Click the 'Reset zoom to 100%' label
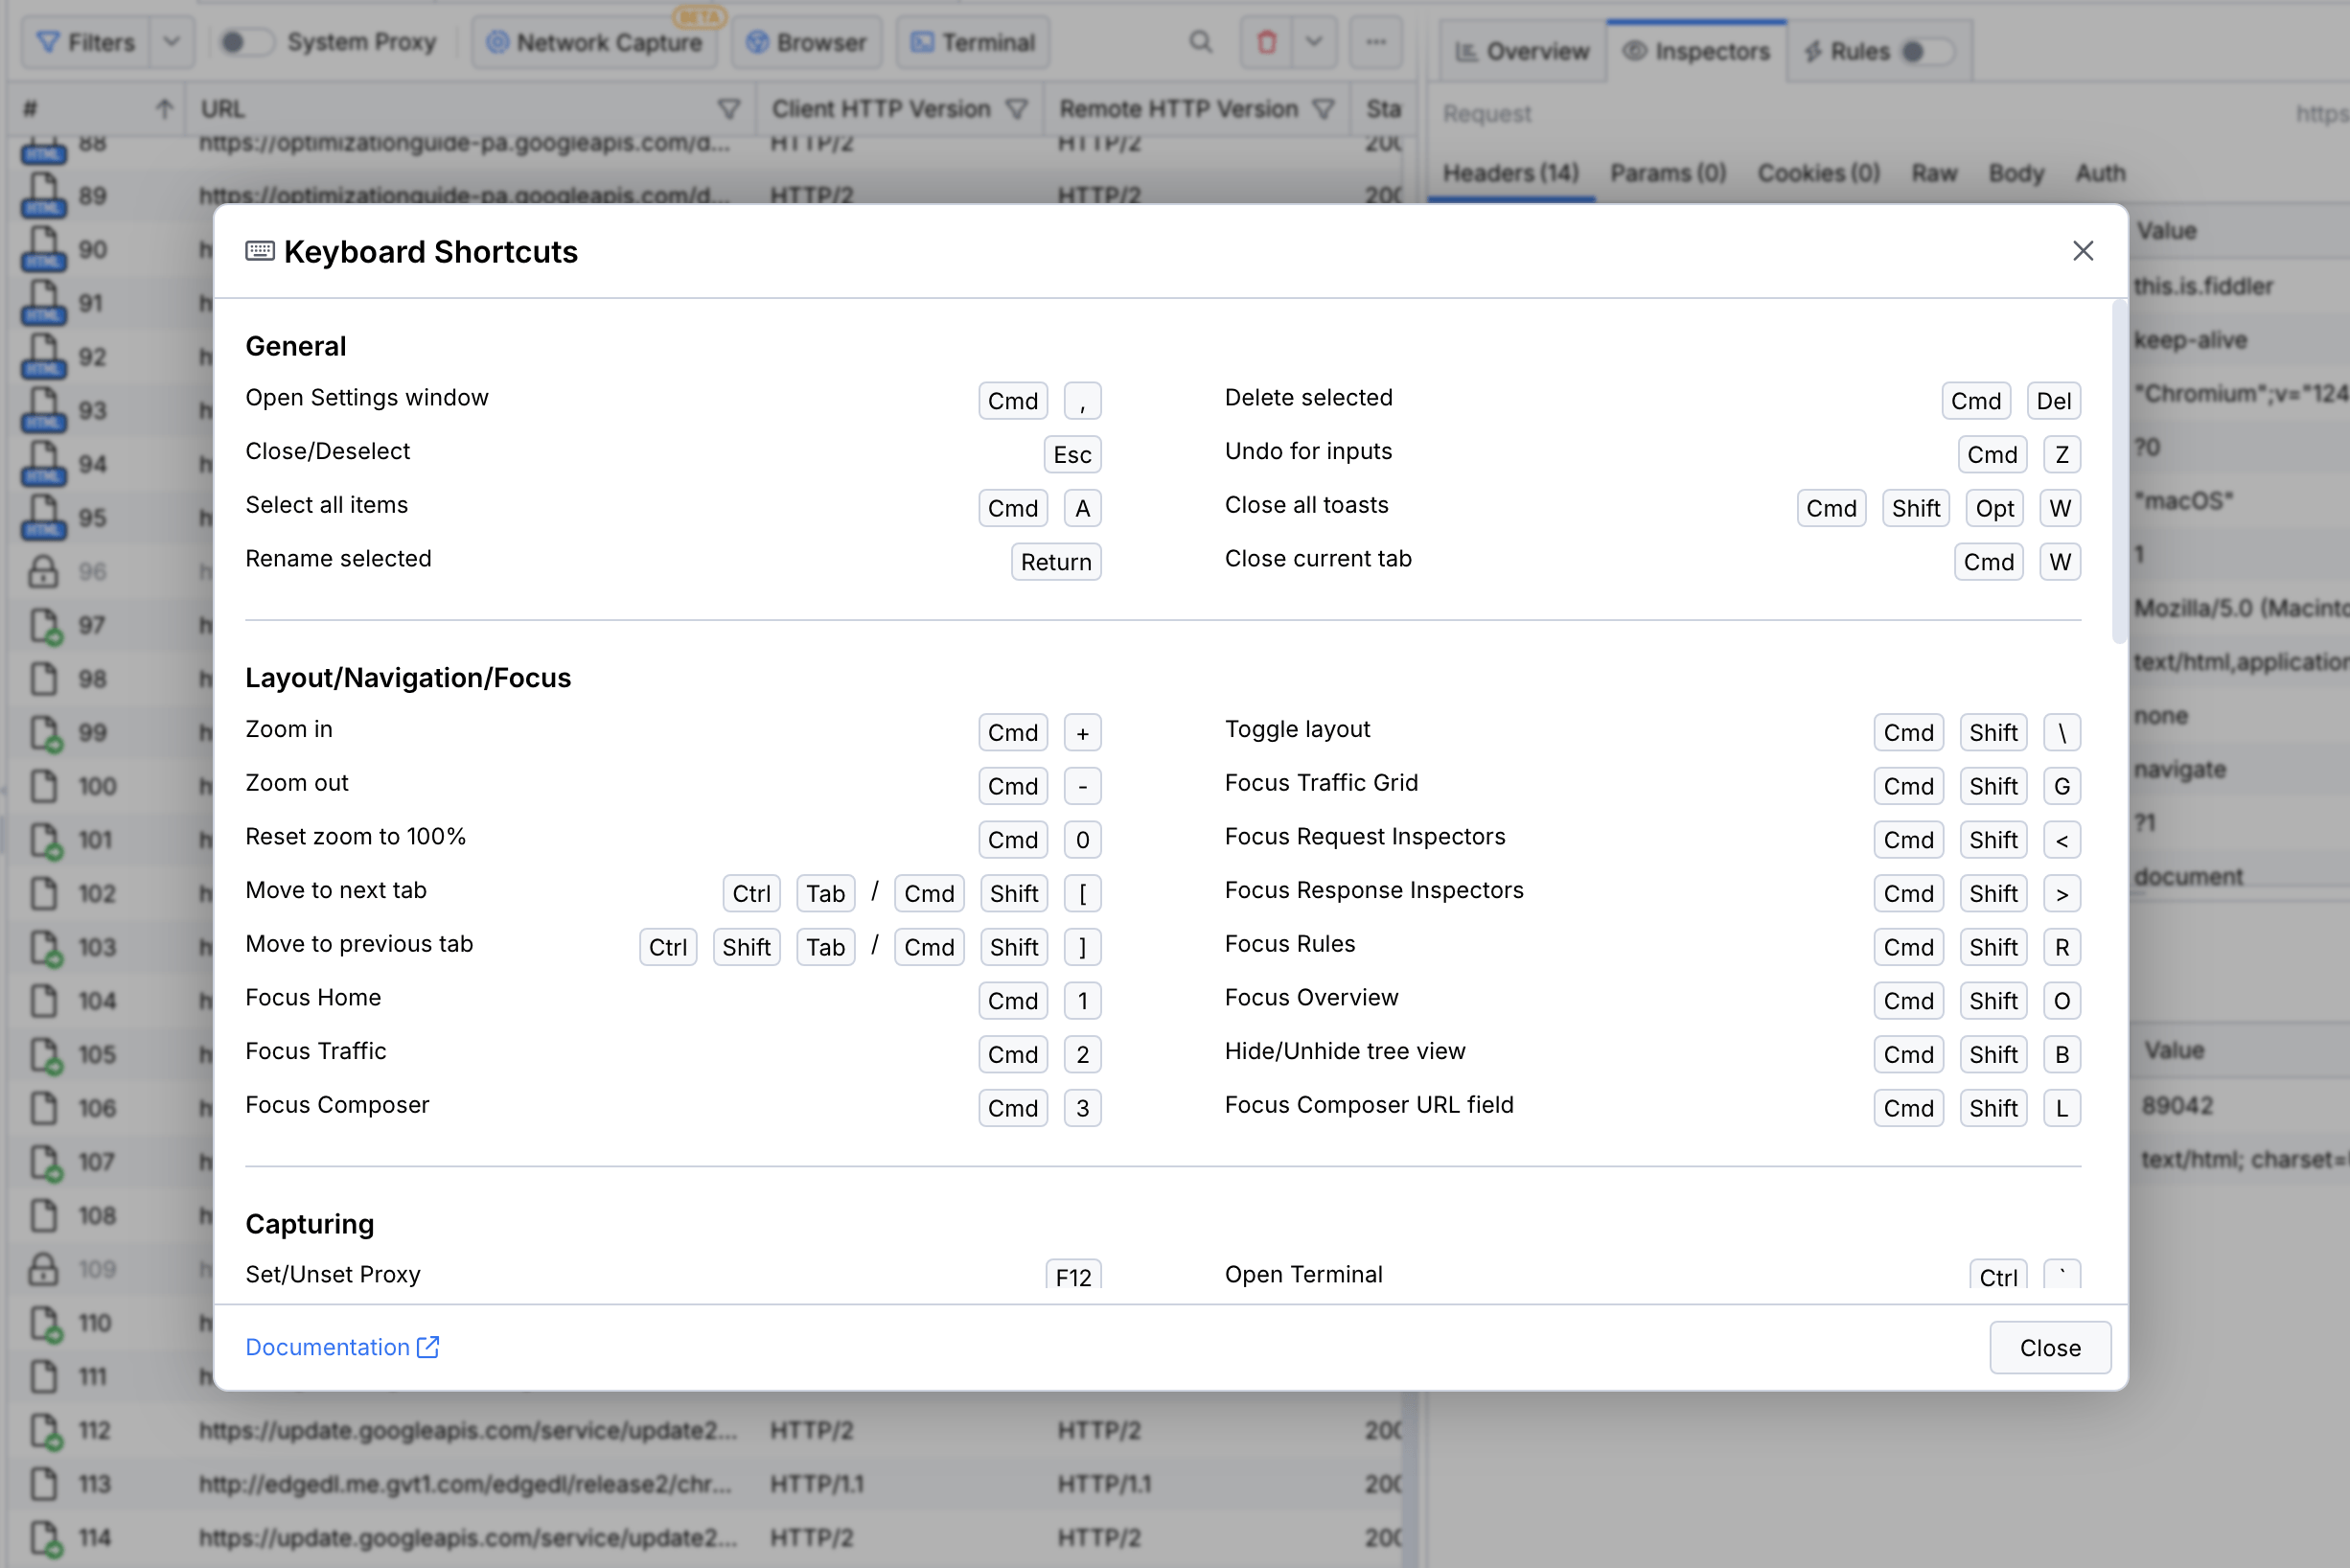This screenshot has height=1568, width=2350. [355, 836]
